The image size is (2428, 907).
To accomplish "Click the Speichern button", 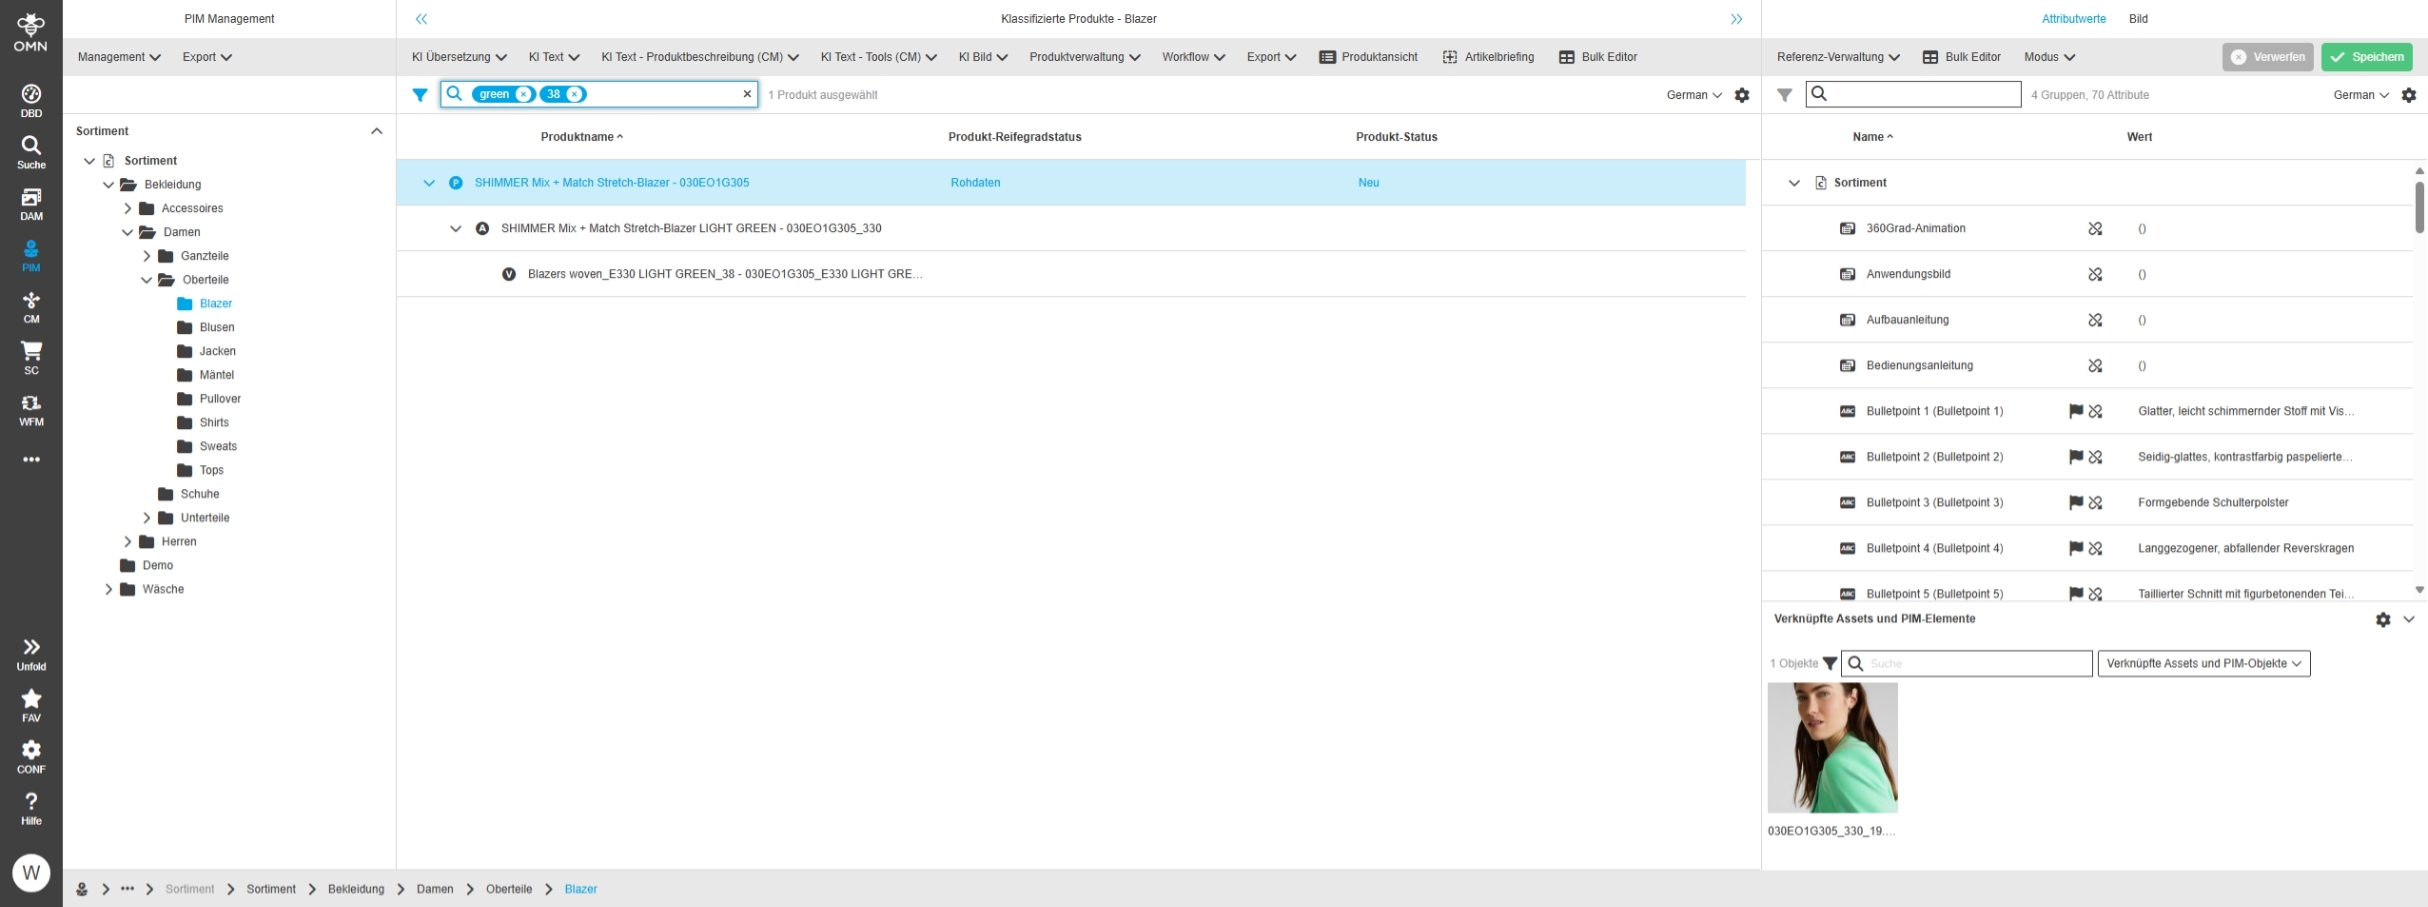I will point(2366,57).
